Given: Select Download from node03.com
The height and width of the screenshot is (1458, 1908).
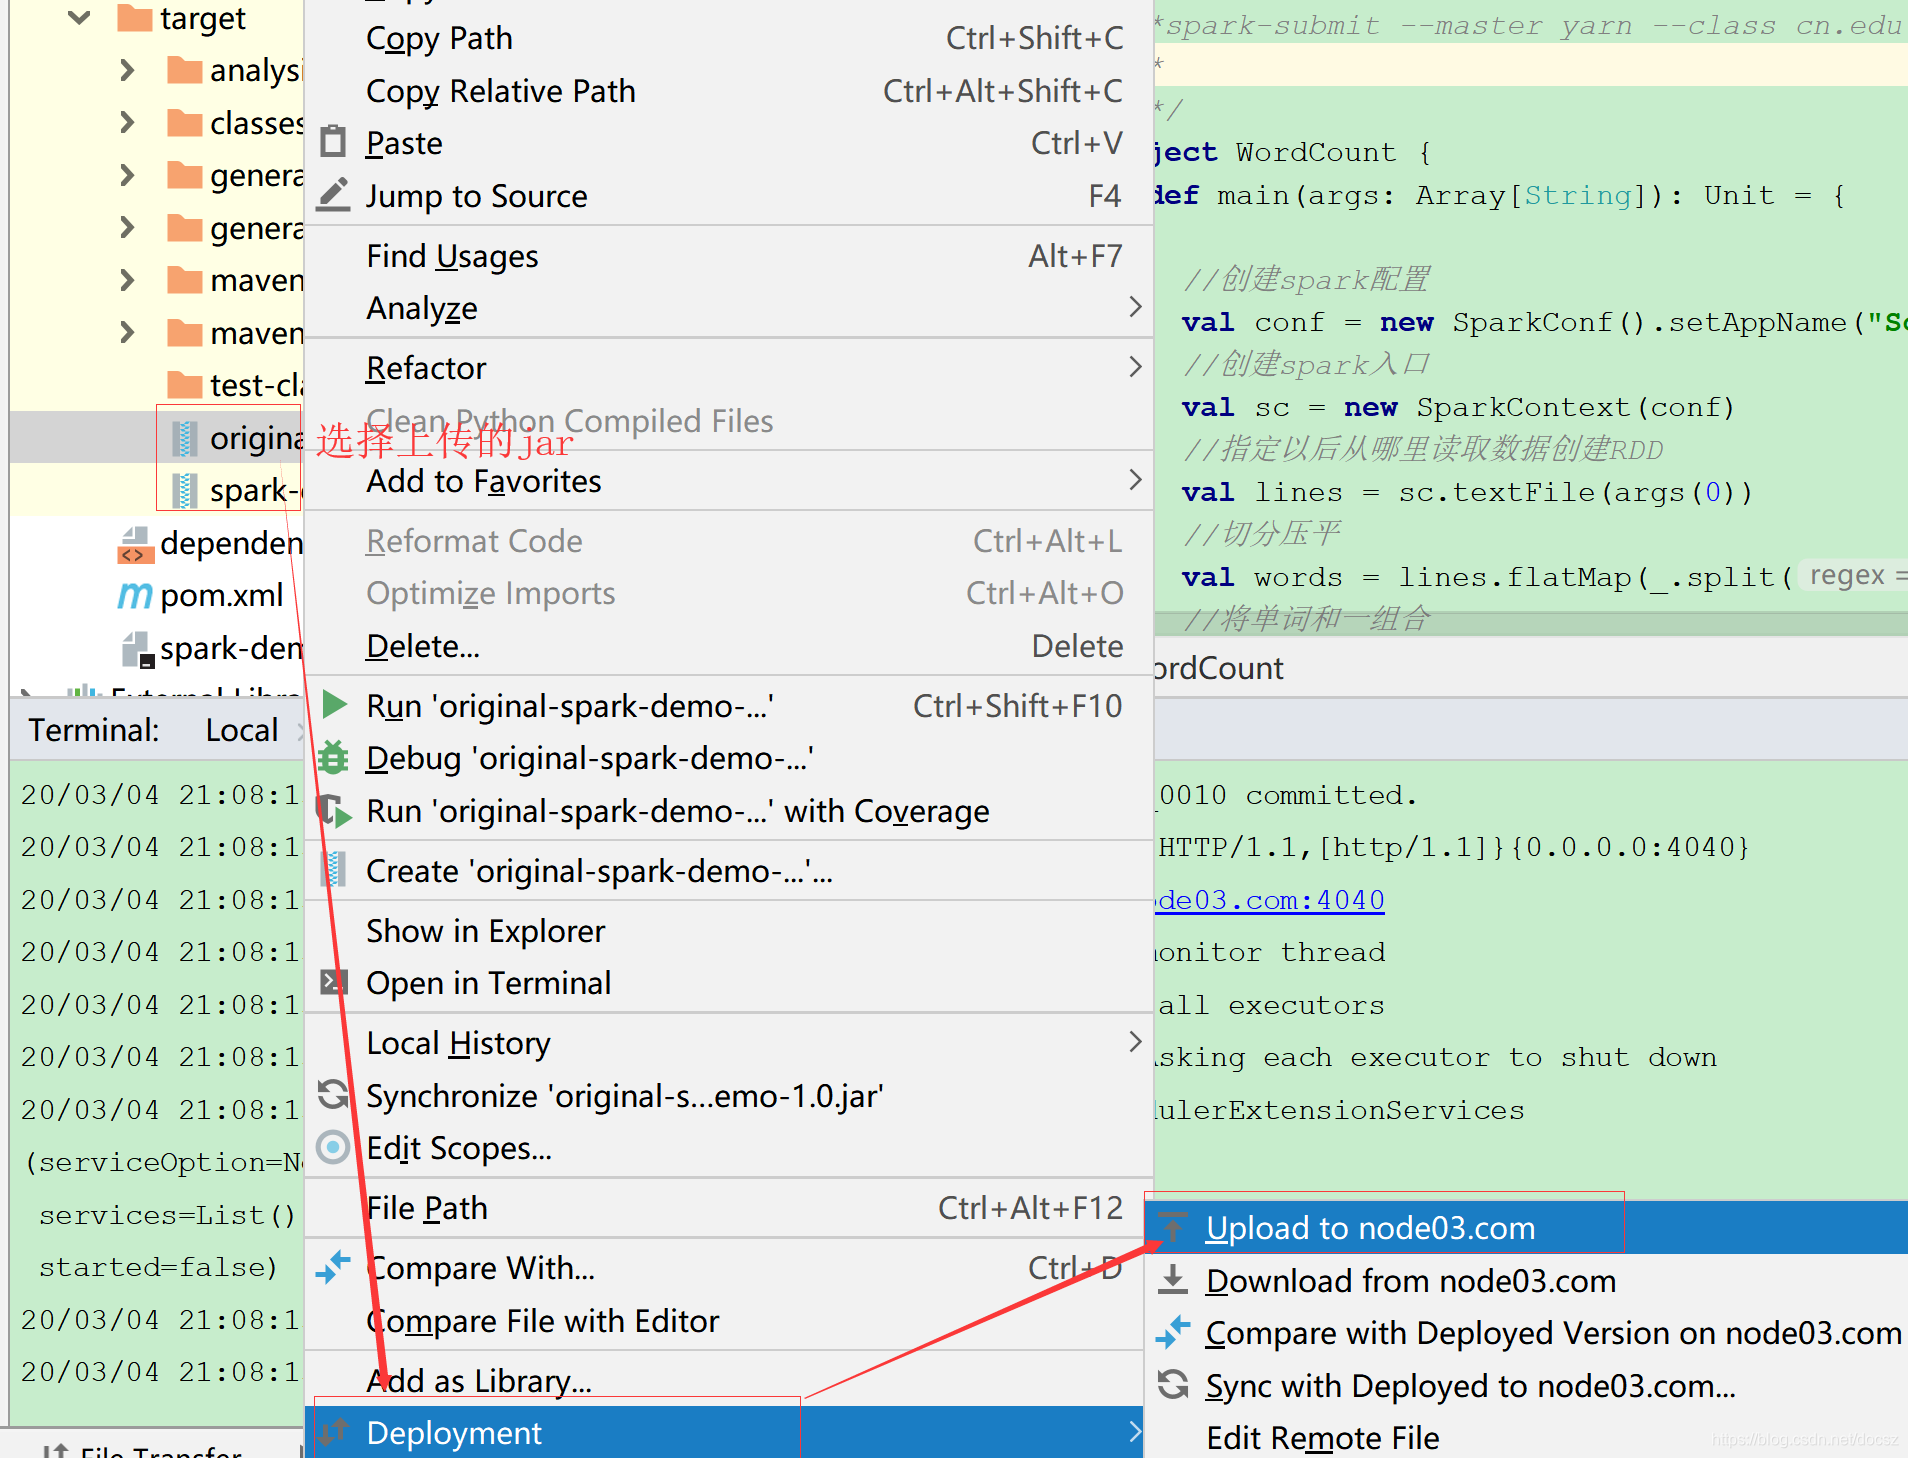Looking at the screenshot, I should tap(1526, 1280).
